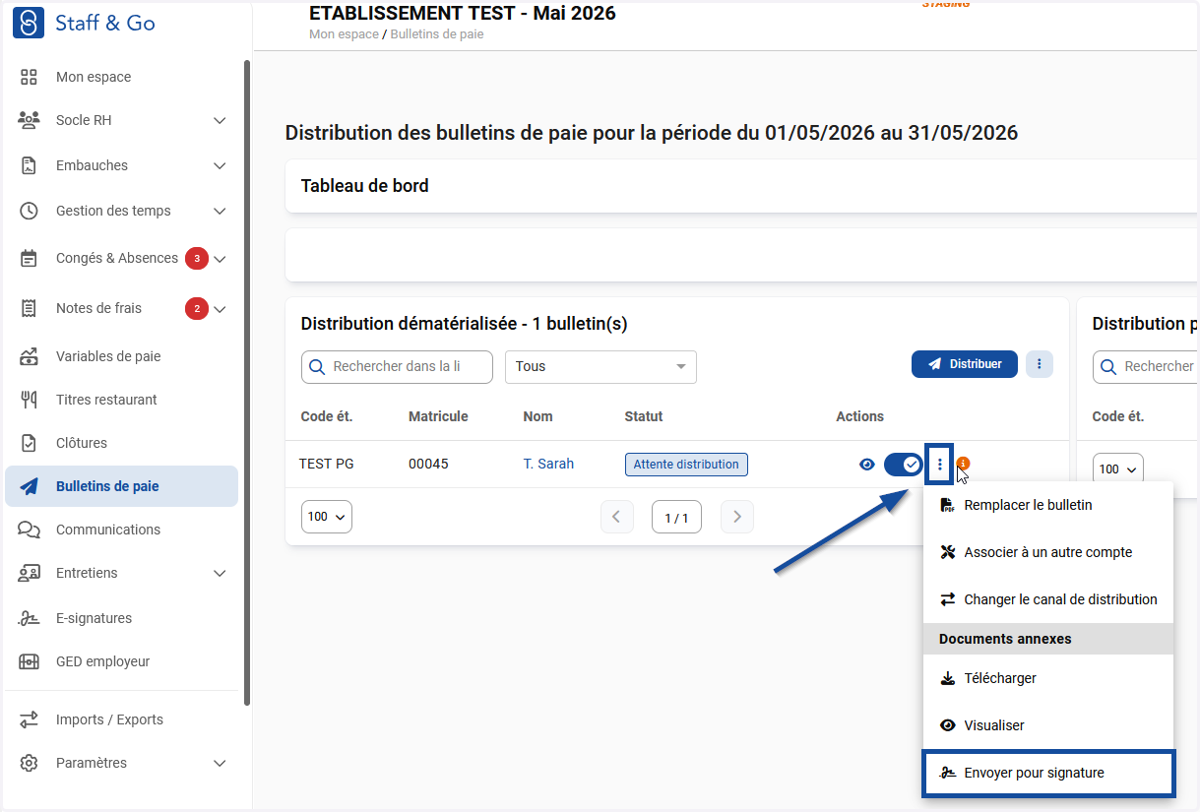Click the Clôtures file-check icon
1200x812 pixels.
click(29, 443)
